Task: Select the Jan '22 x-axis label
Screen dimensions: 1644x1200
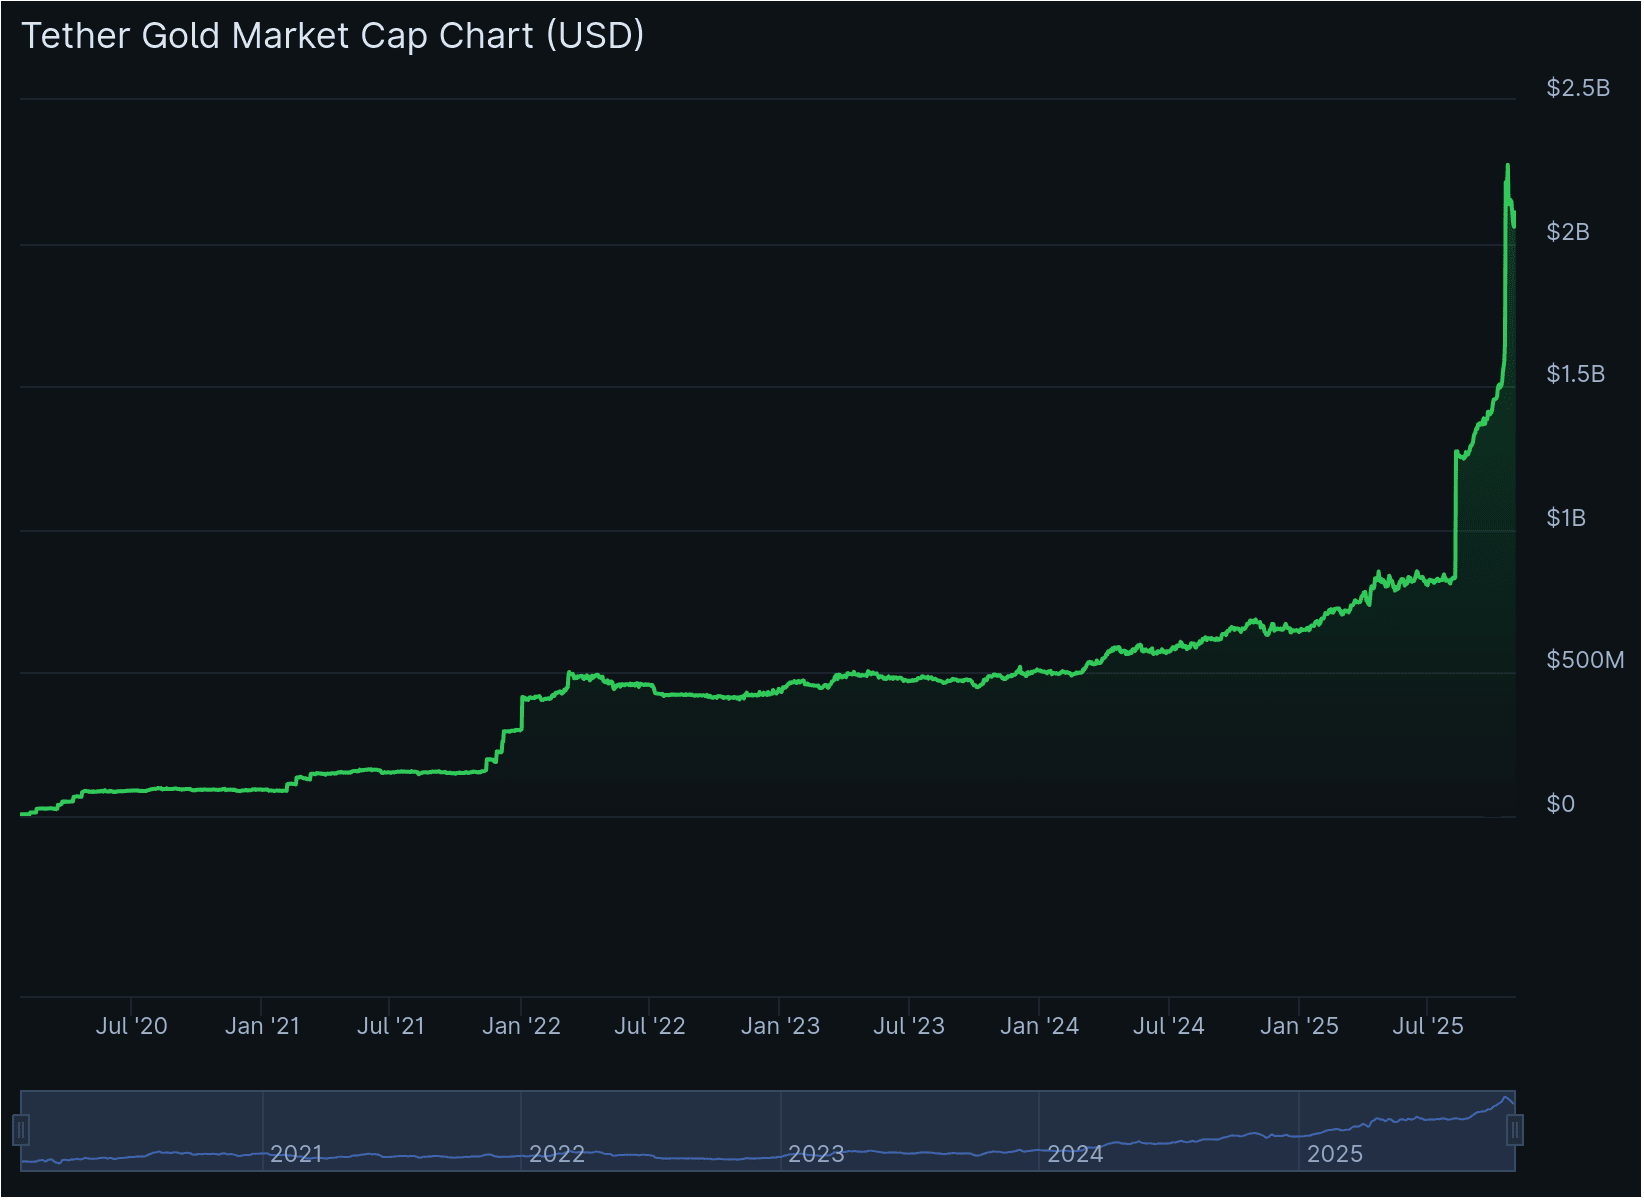Action: [521, 1025]
